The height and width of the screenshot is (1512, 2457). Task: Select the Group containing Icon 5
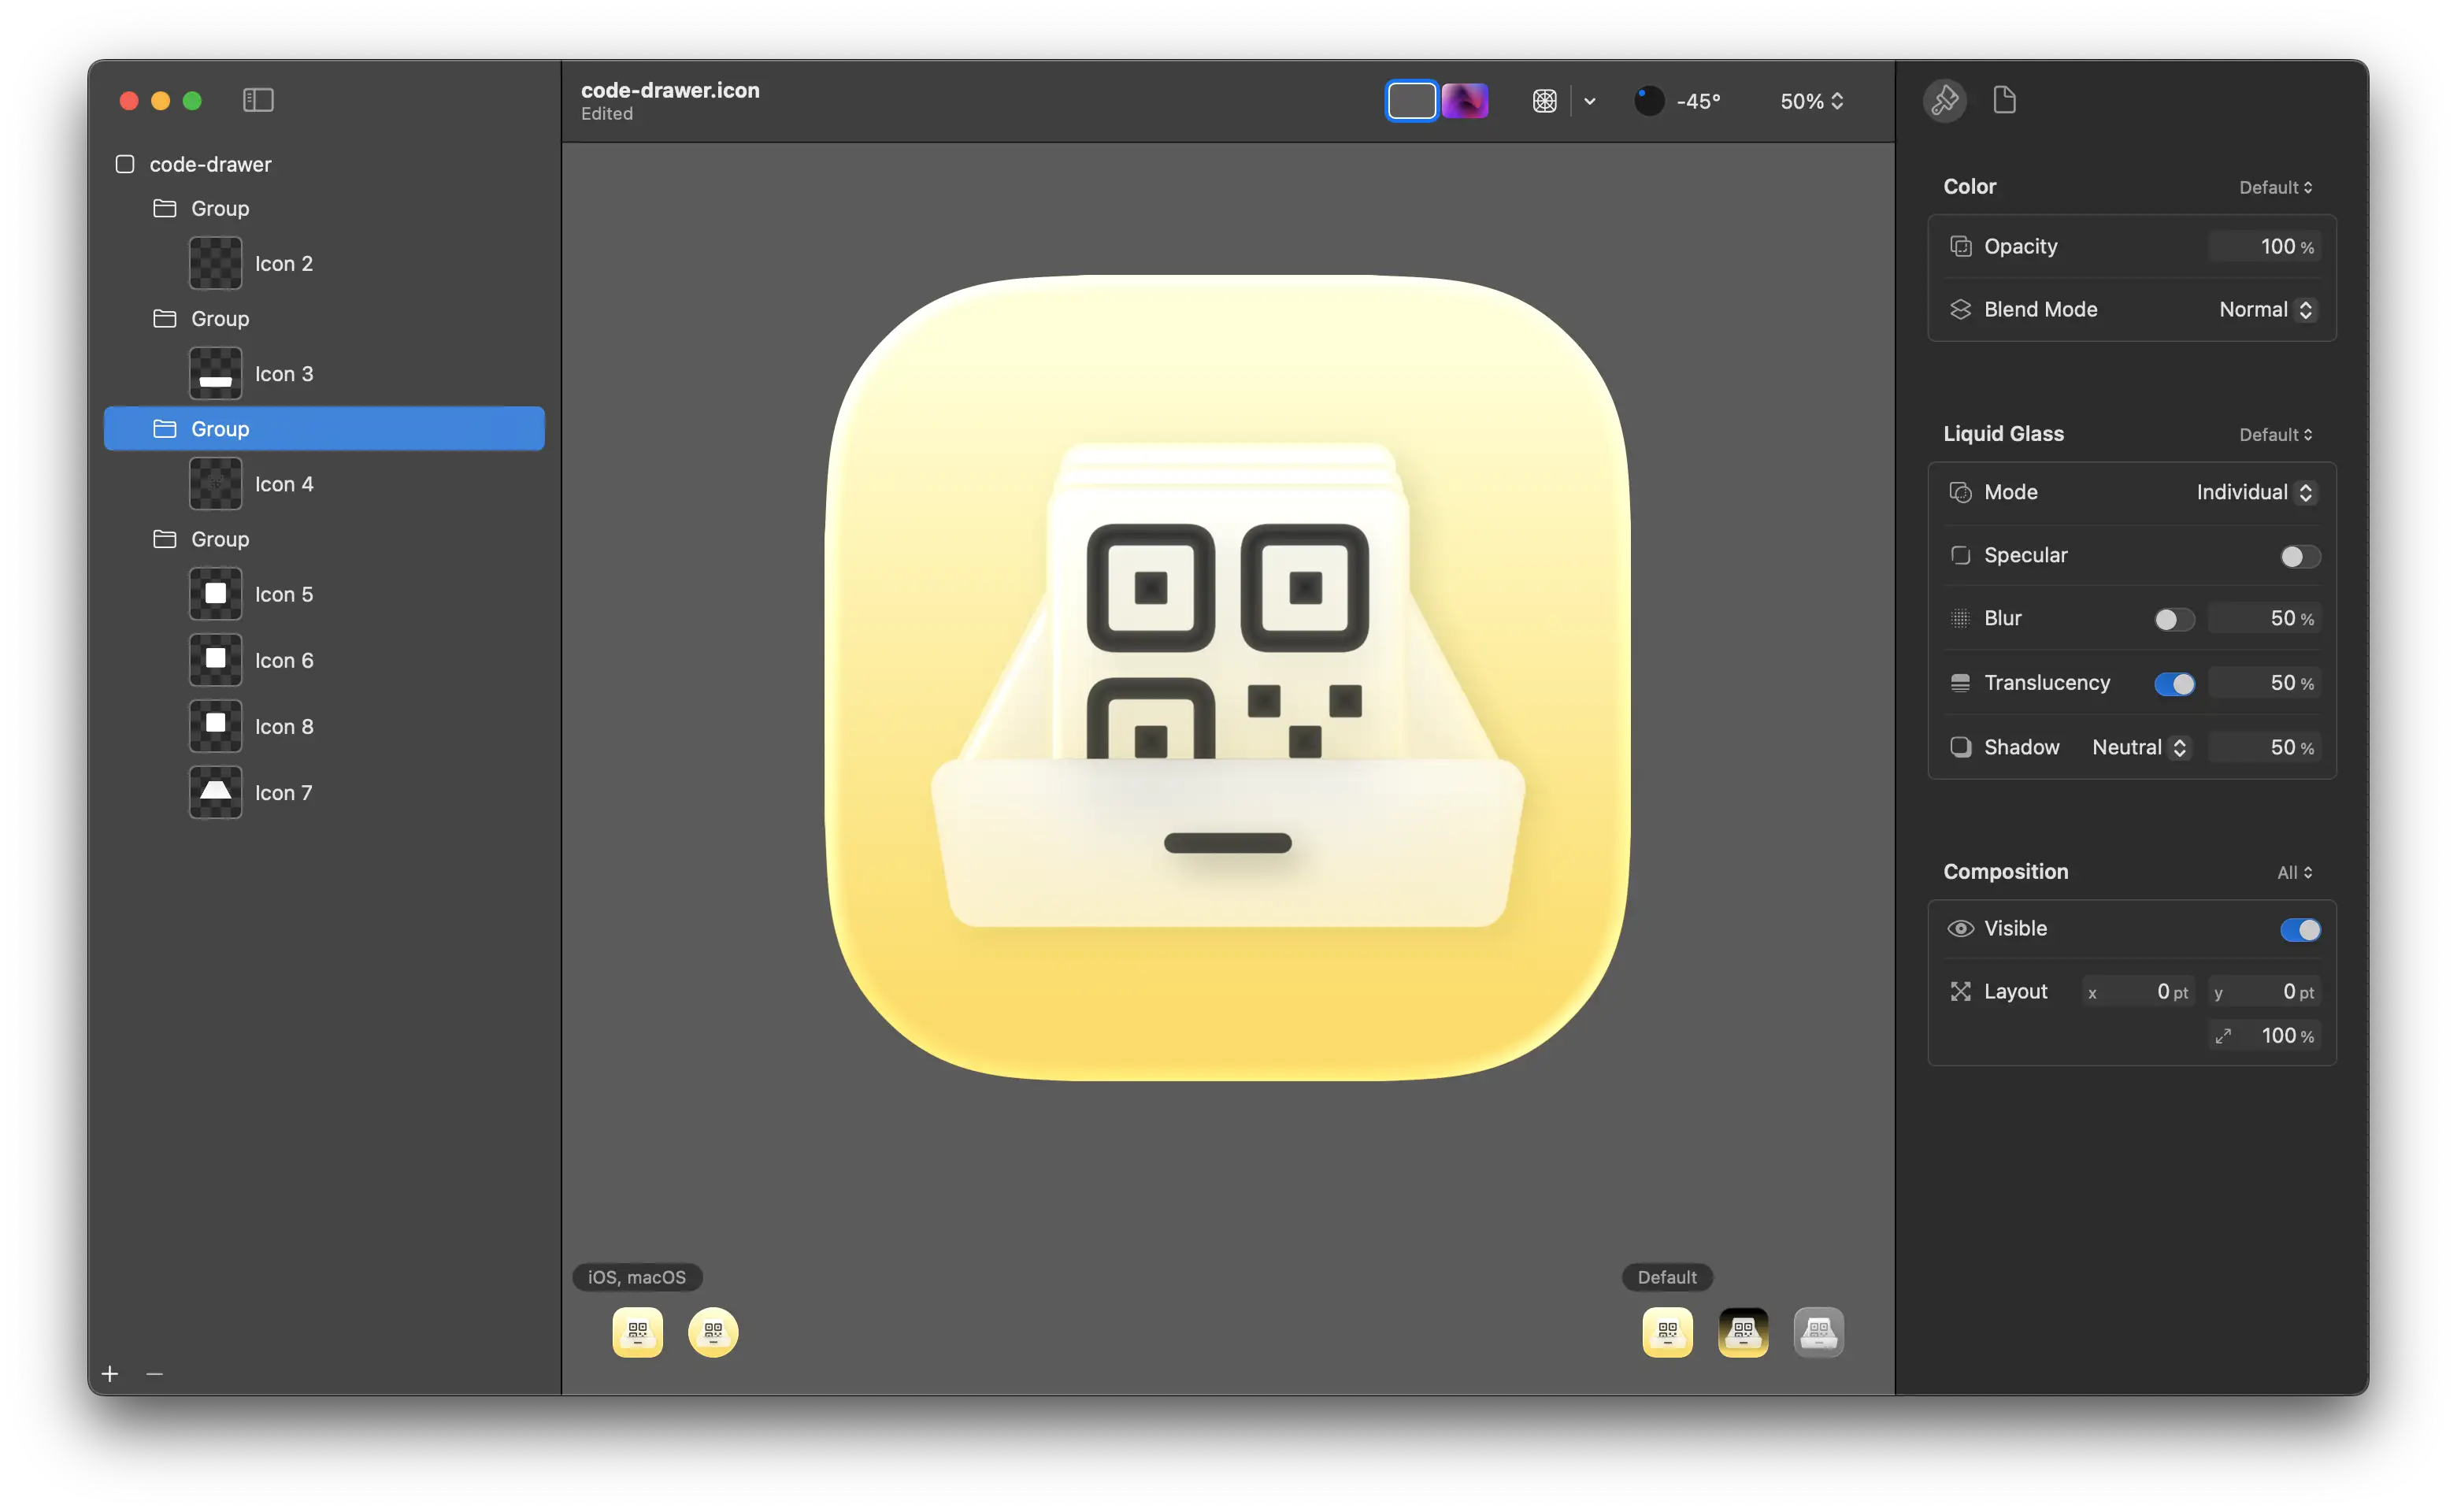pyautogui.click(x=324, y=539)
